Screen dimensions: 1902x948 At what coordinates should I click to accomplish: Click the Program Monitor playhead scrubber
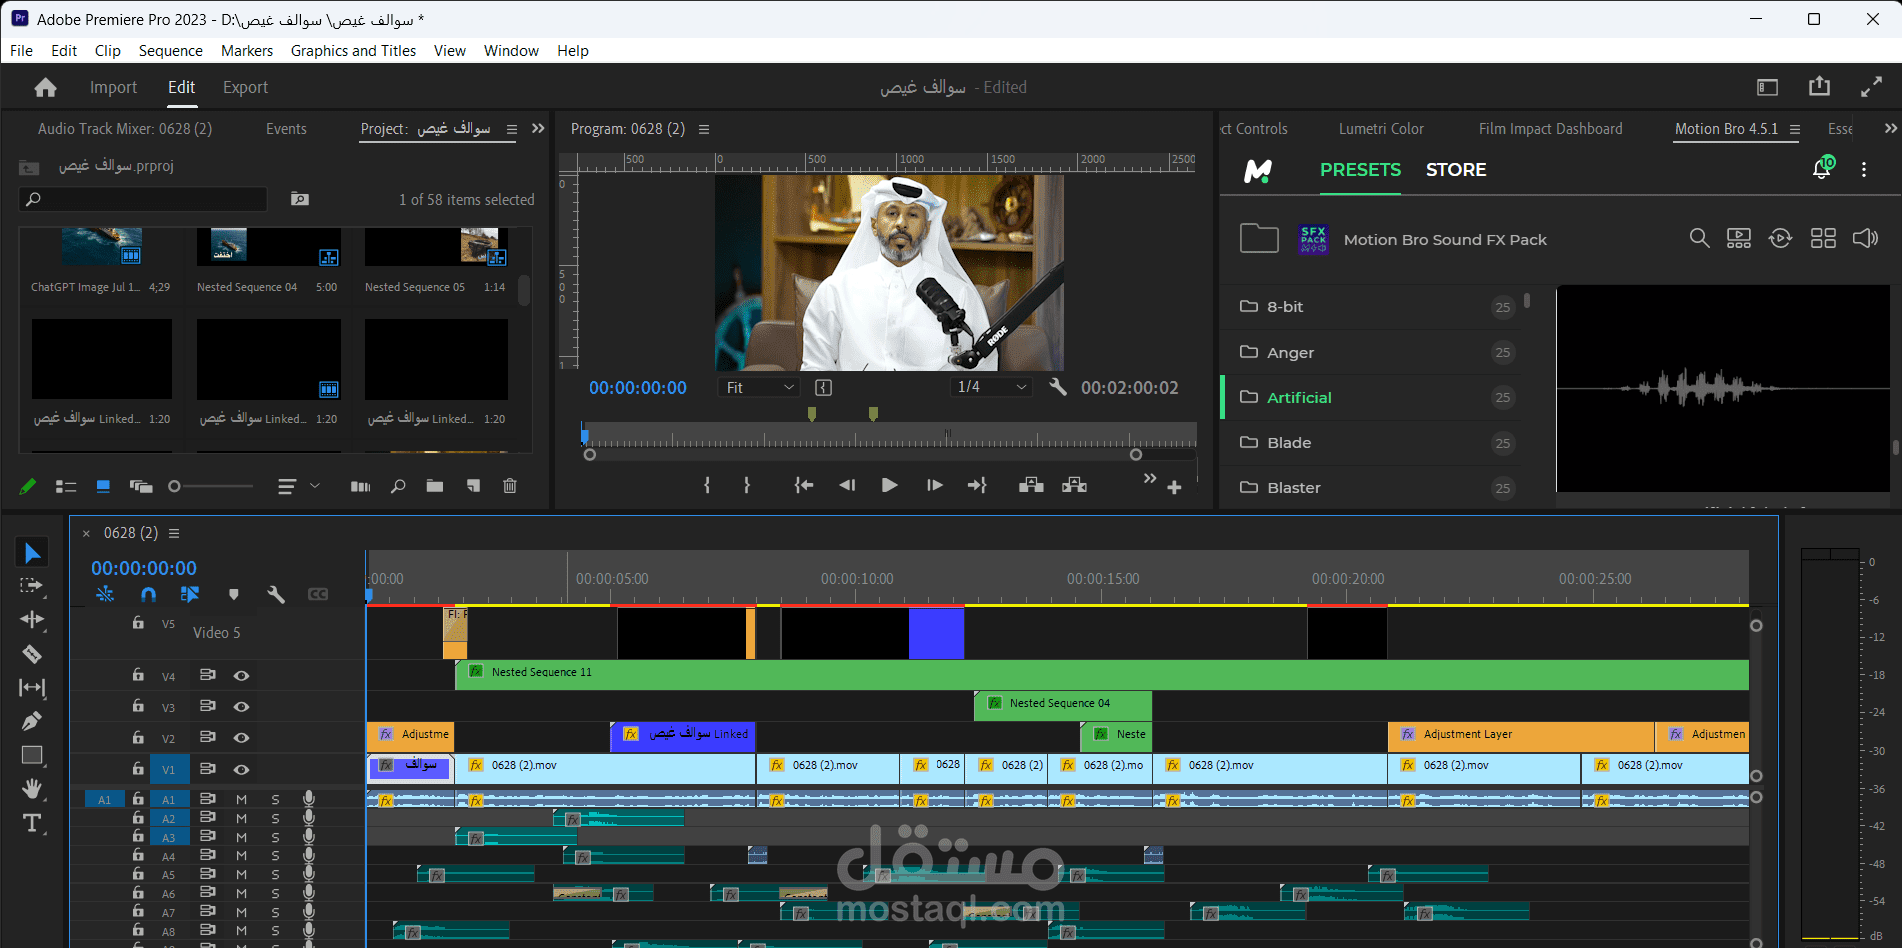585,436
